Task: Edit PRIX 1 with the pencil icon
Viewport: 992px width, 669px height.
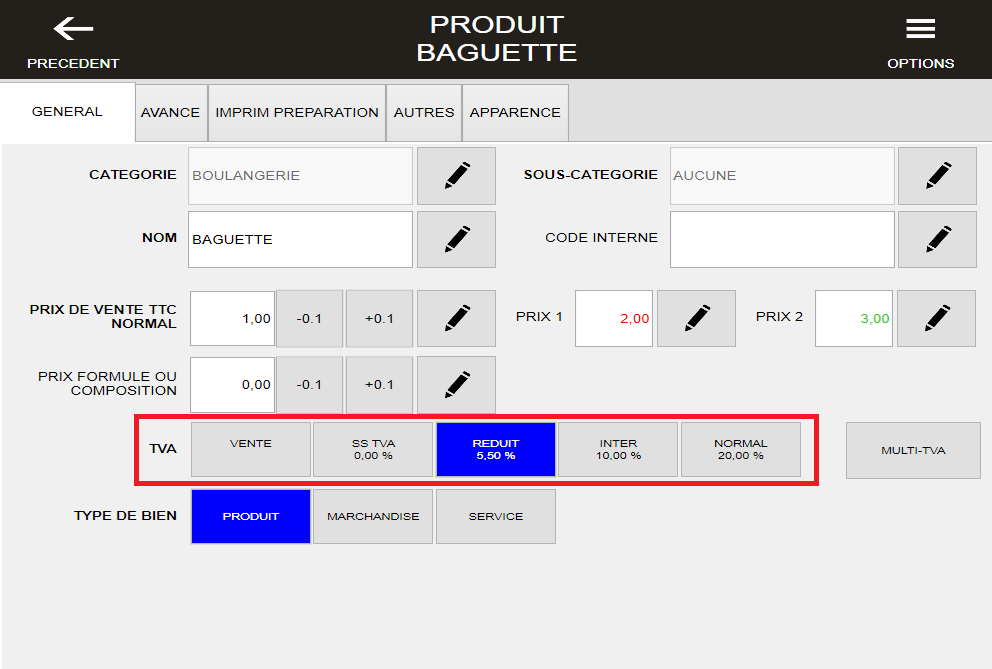Action: click(x=697, y=318)
